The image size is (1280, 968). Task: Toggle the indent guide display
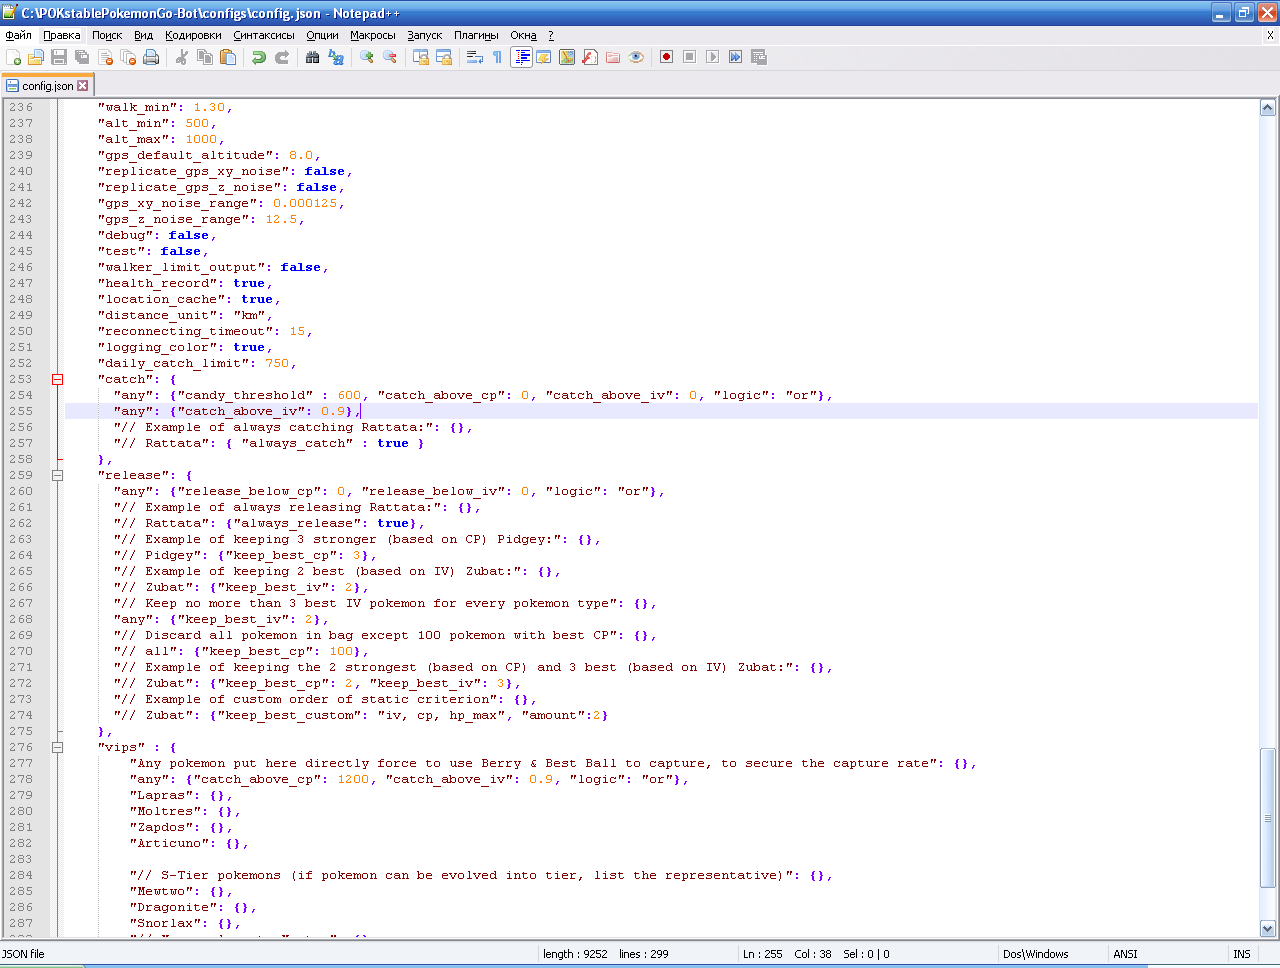point(521,57)
